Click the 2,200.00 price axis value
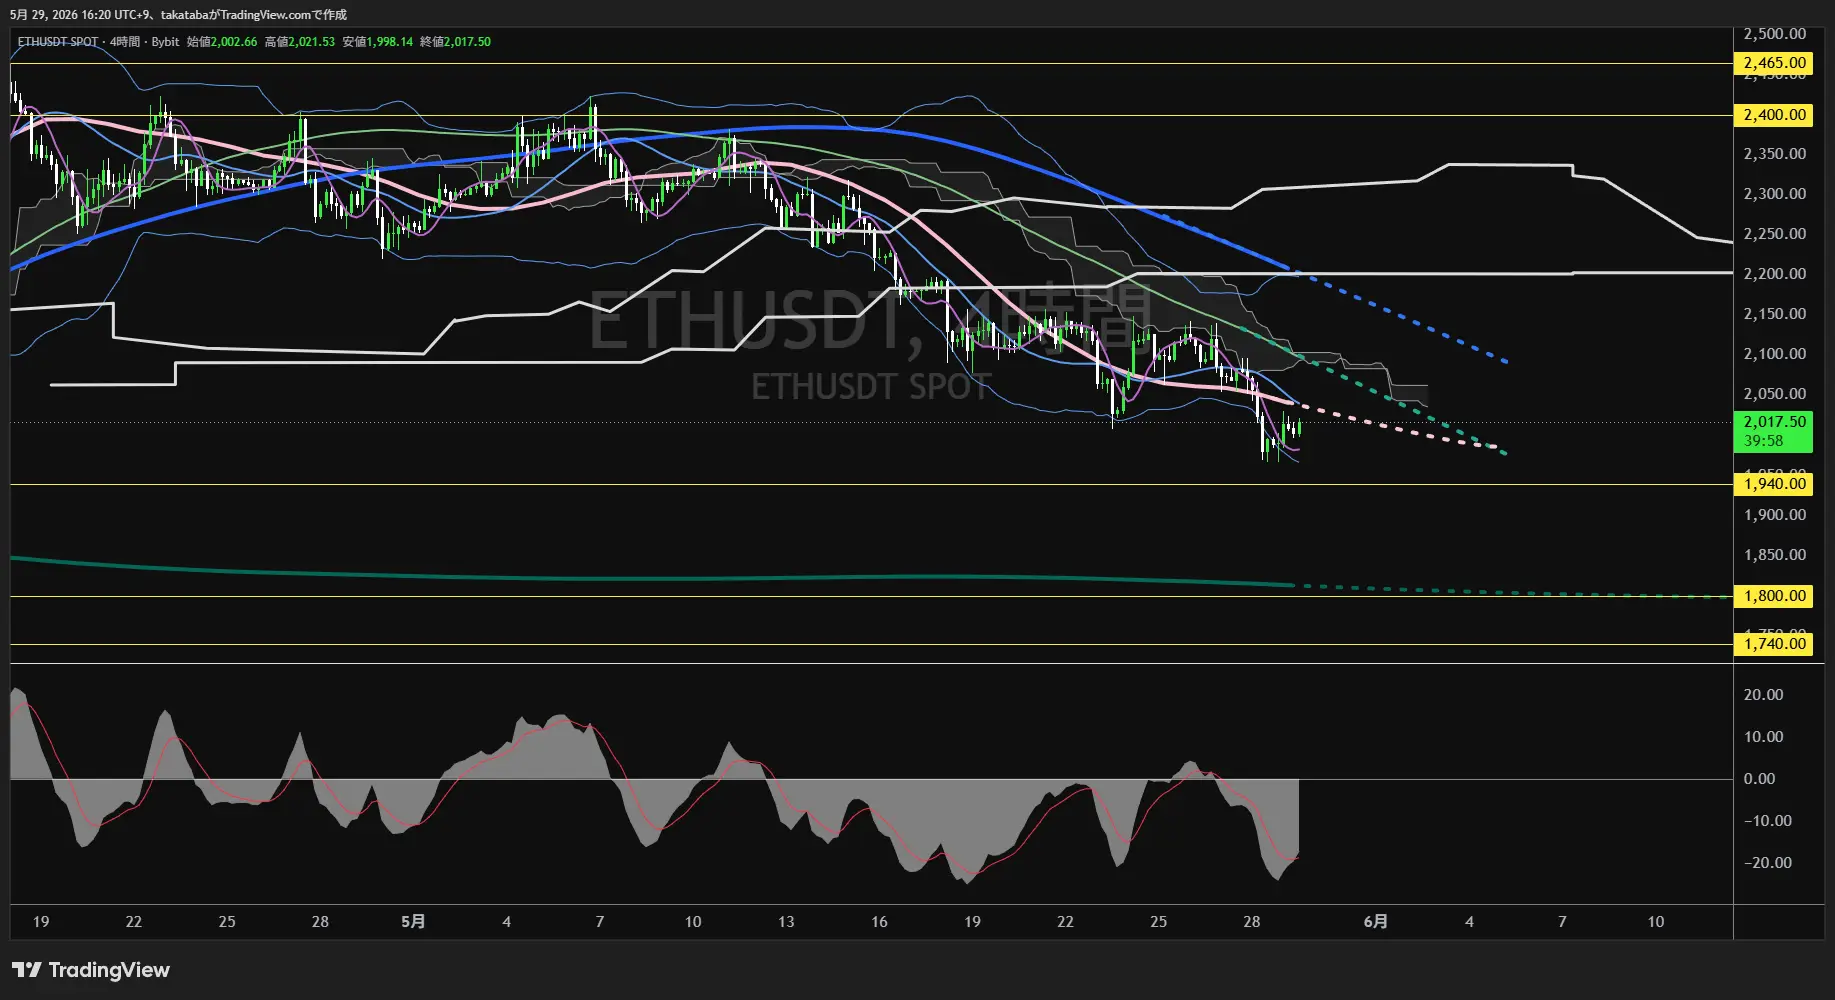This screenshot has width=1835, height=1000. 1774,274
